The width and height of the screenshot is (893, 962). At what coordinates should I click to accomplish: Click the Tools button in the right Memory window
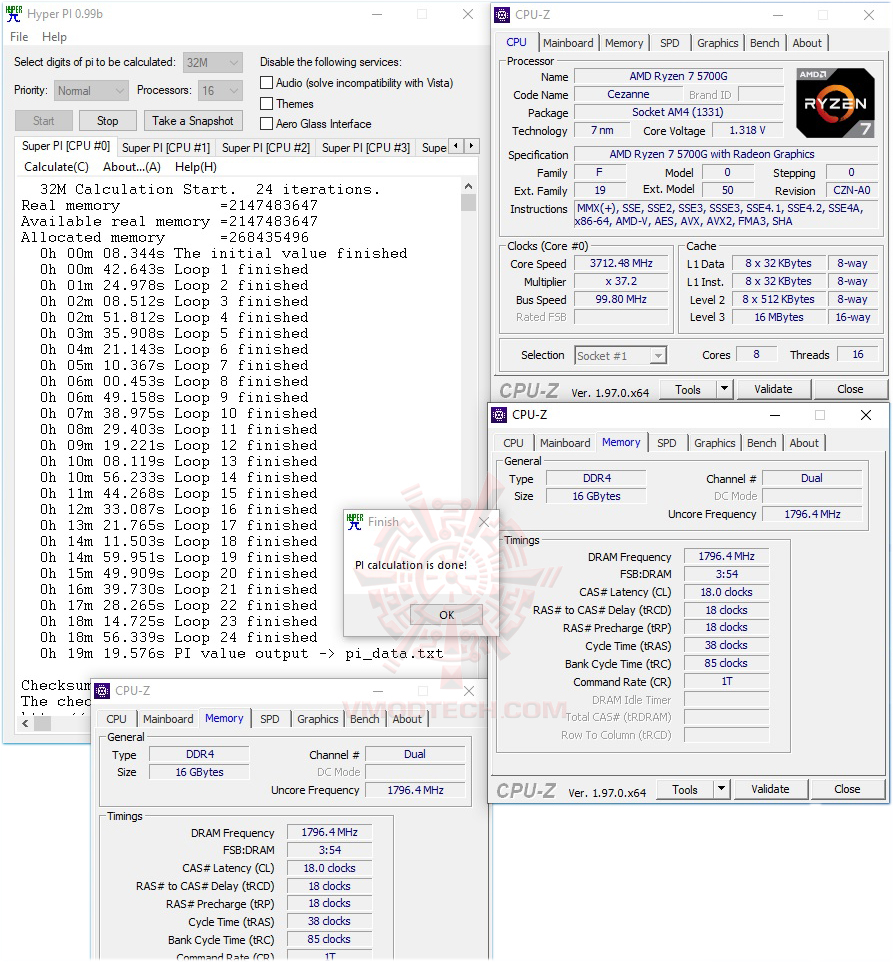(x=684, y=789)
